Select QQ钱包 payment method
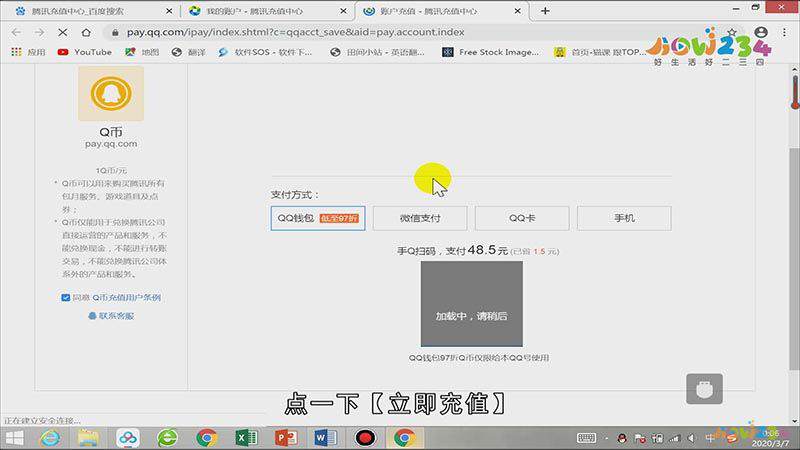 click(x=310, y=218)
